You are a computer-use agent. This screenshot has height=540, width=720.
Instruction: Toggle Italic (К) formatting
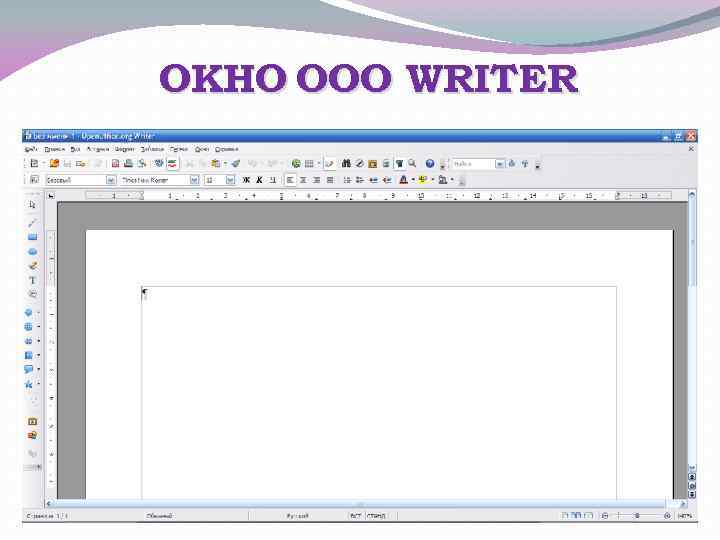[259, 180]
